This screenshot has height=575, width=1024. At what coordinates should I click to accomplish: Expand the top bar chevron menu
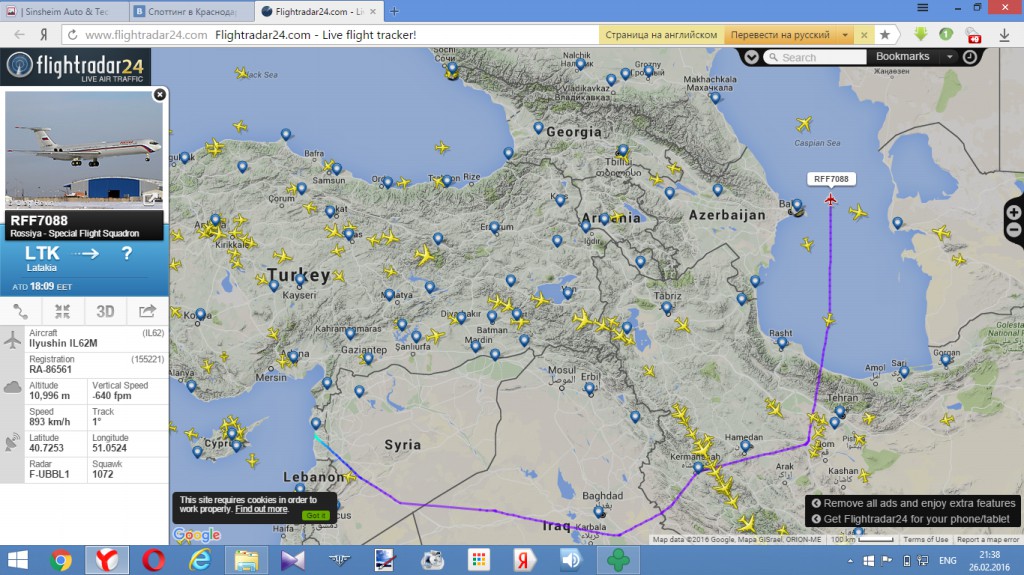[751, 58]
